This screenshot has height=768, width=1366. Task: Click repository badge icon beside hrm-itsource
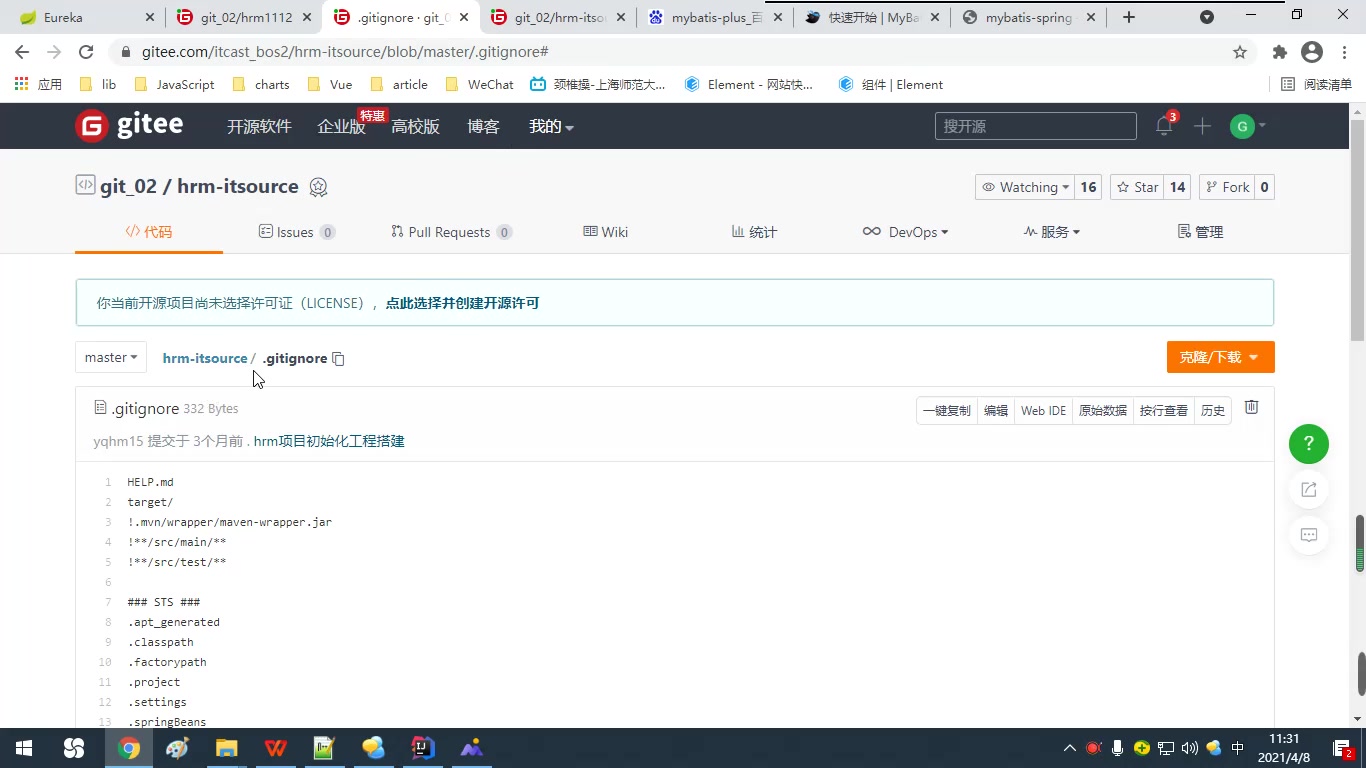pyautogui.click(x=318, y=187)
